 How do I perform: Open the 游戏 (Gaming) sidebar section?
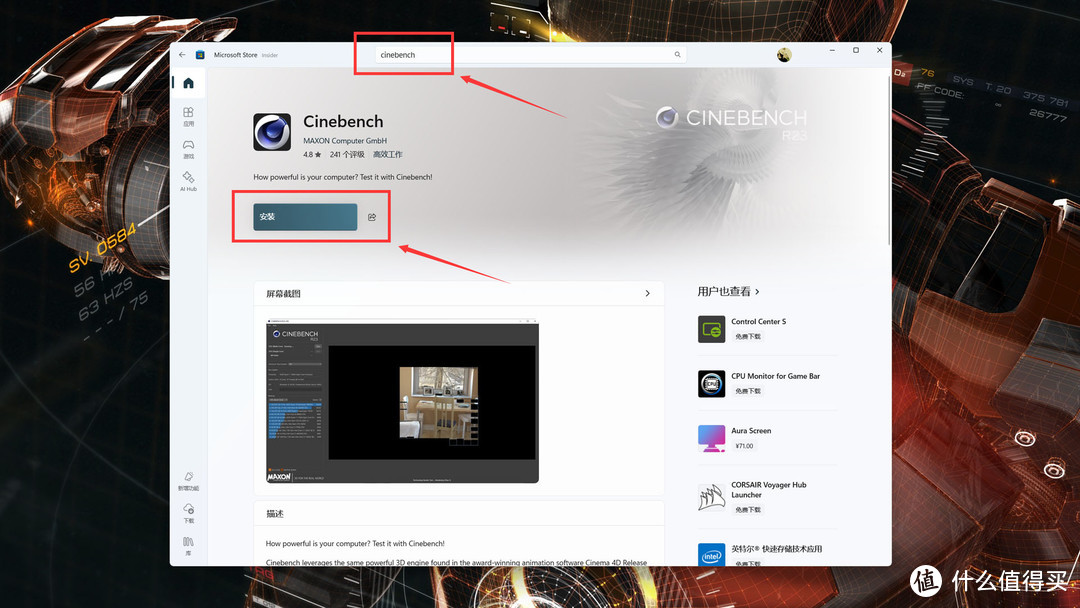pos(188,149)
